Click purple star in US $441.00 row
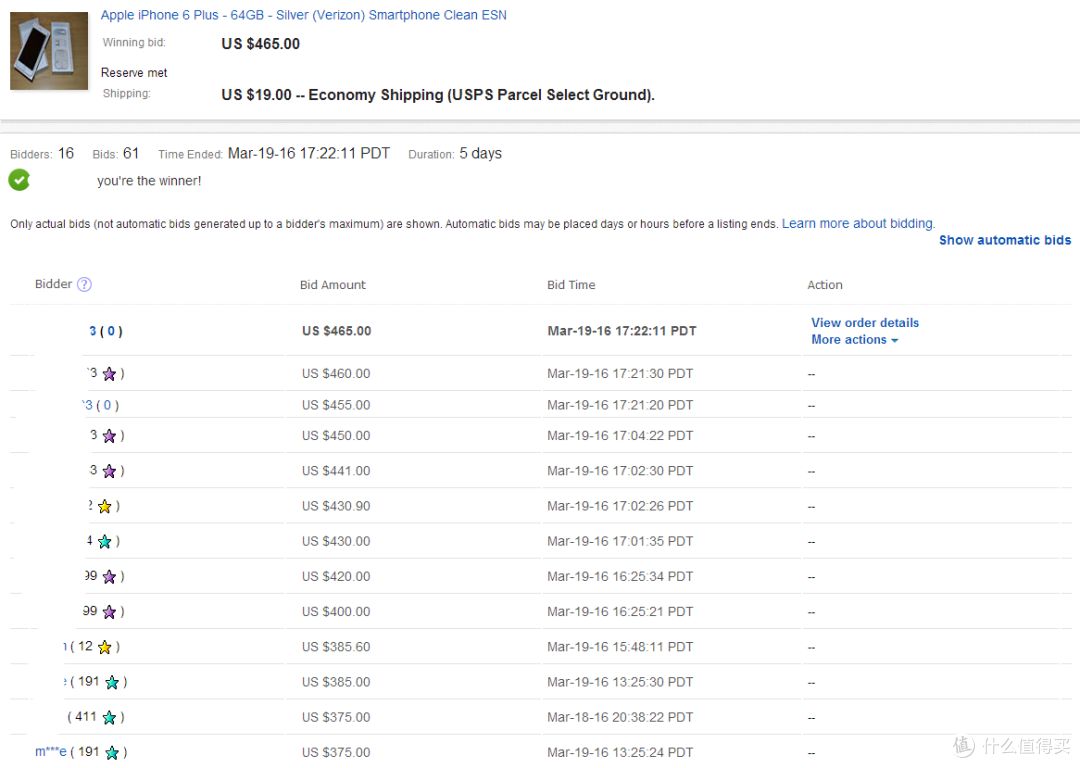 109,471
